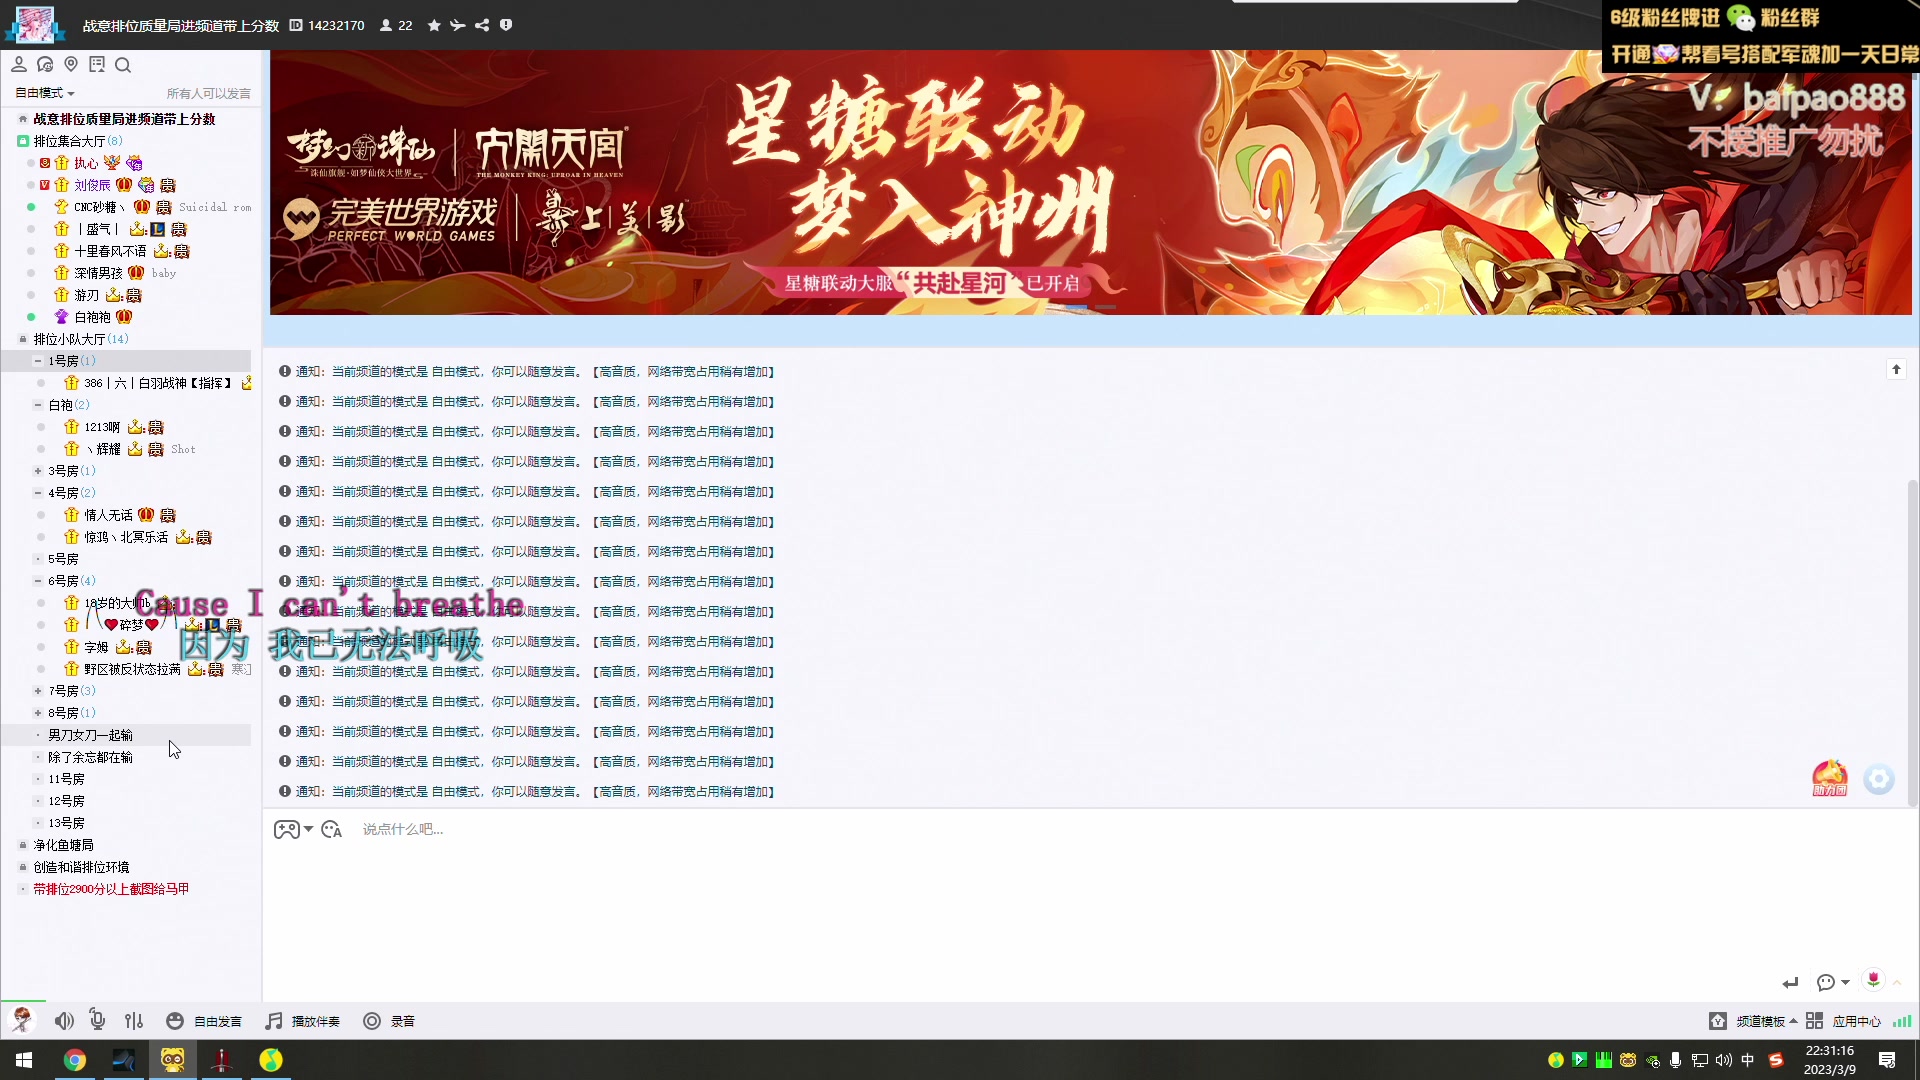
Task: Toggle the microphone icon
Action: [97, 1020]
